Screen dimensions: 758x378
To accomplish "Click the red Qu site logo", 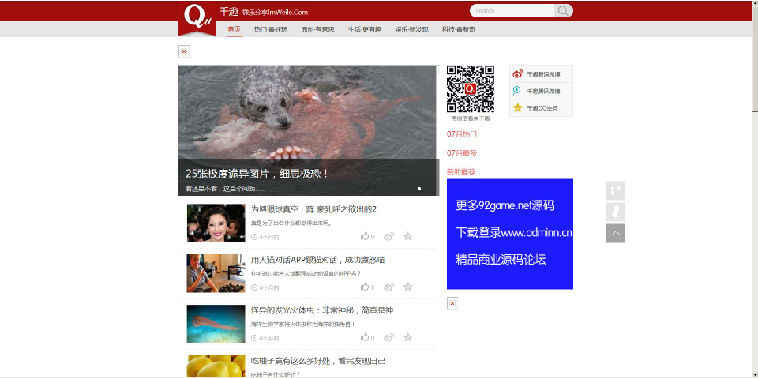I will point(197,18).
